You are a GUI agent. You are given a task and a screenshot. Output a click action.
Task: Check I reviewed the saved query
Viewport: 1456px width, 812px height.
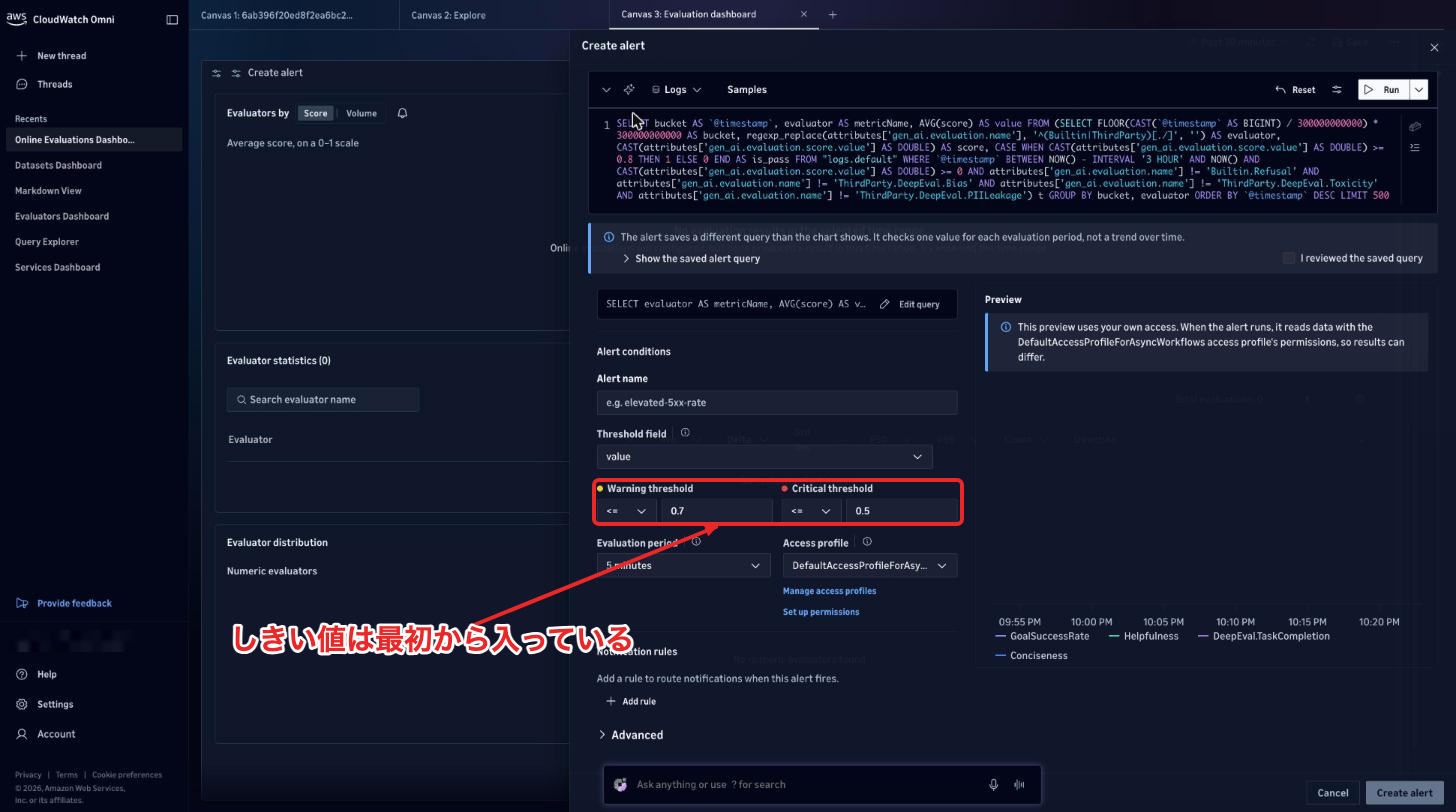[x=1289, y=258]
